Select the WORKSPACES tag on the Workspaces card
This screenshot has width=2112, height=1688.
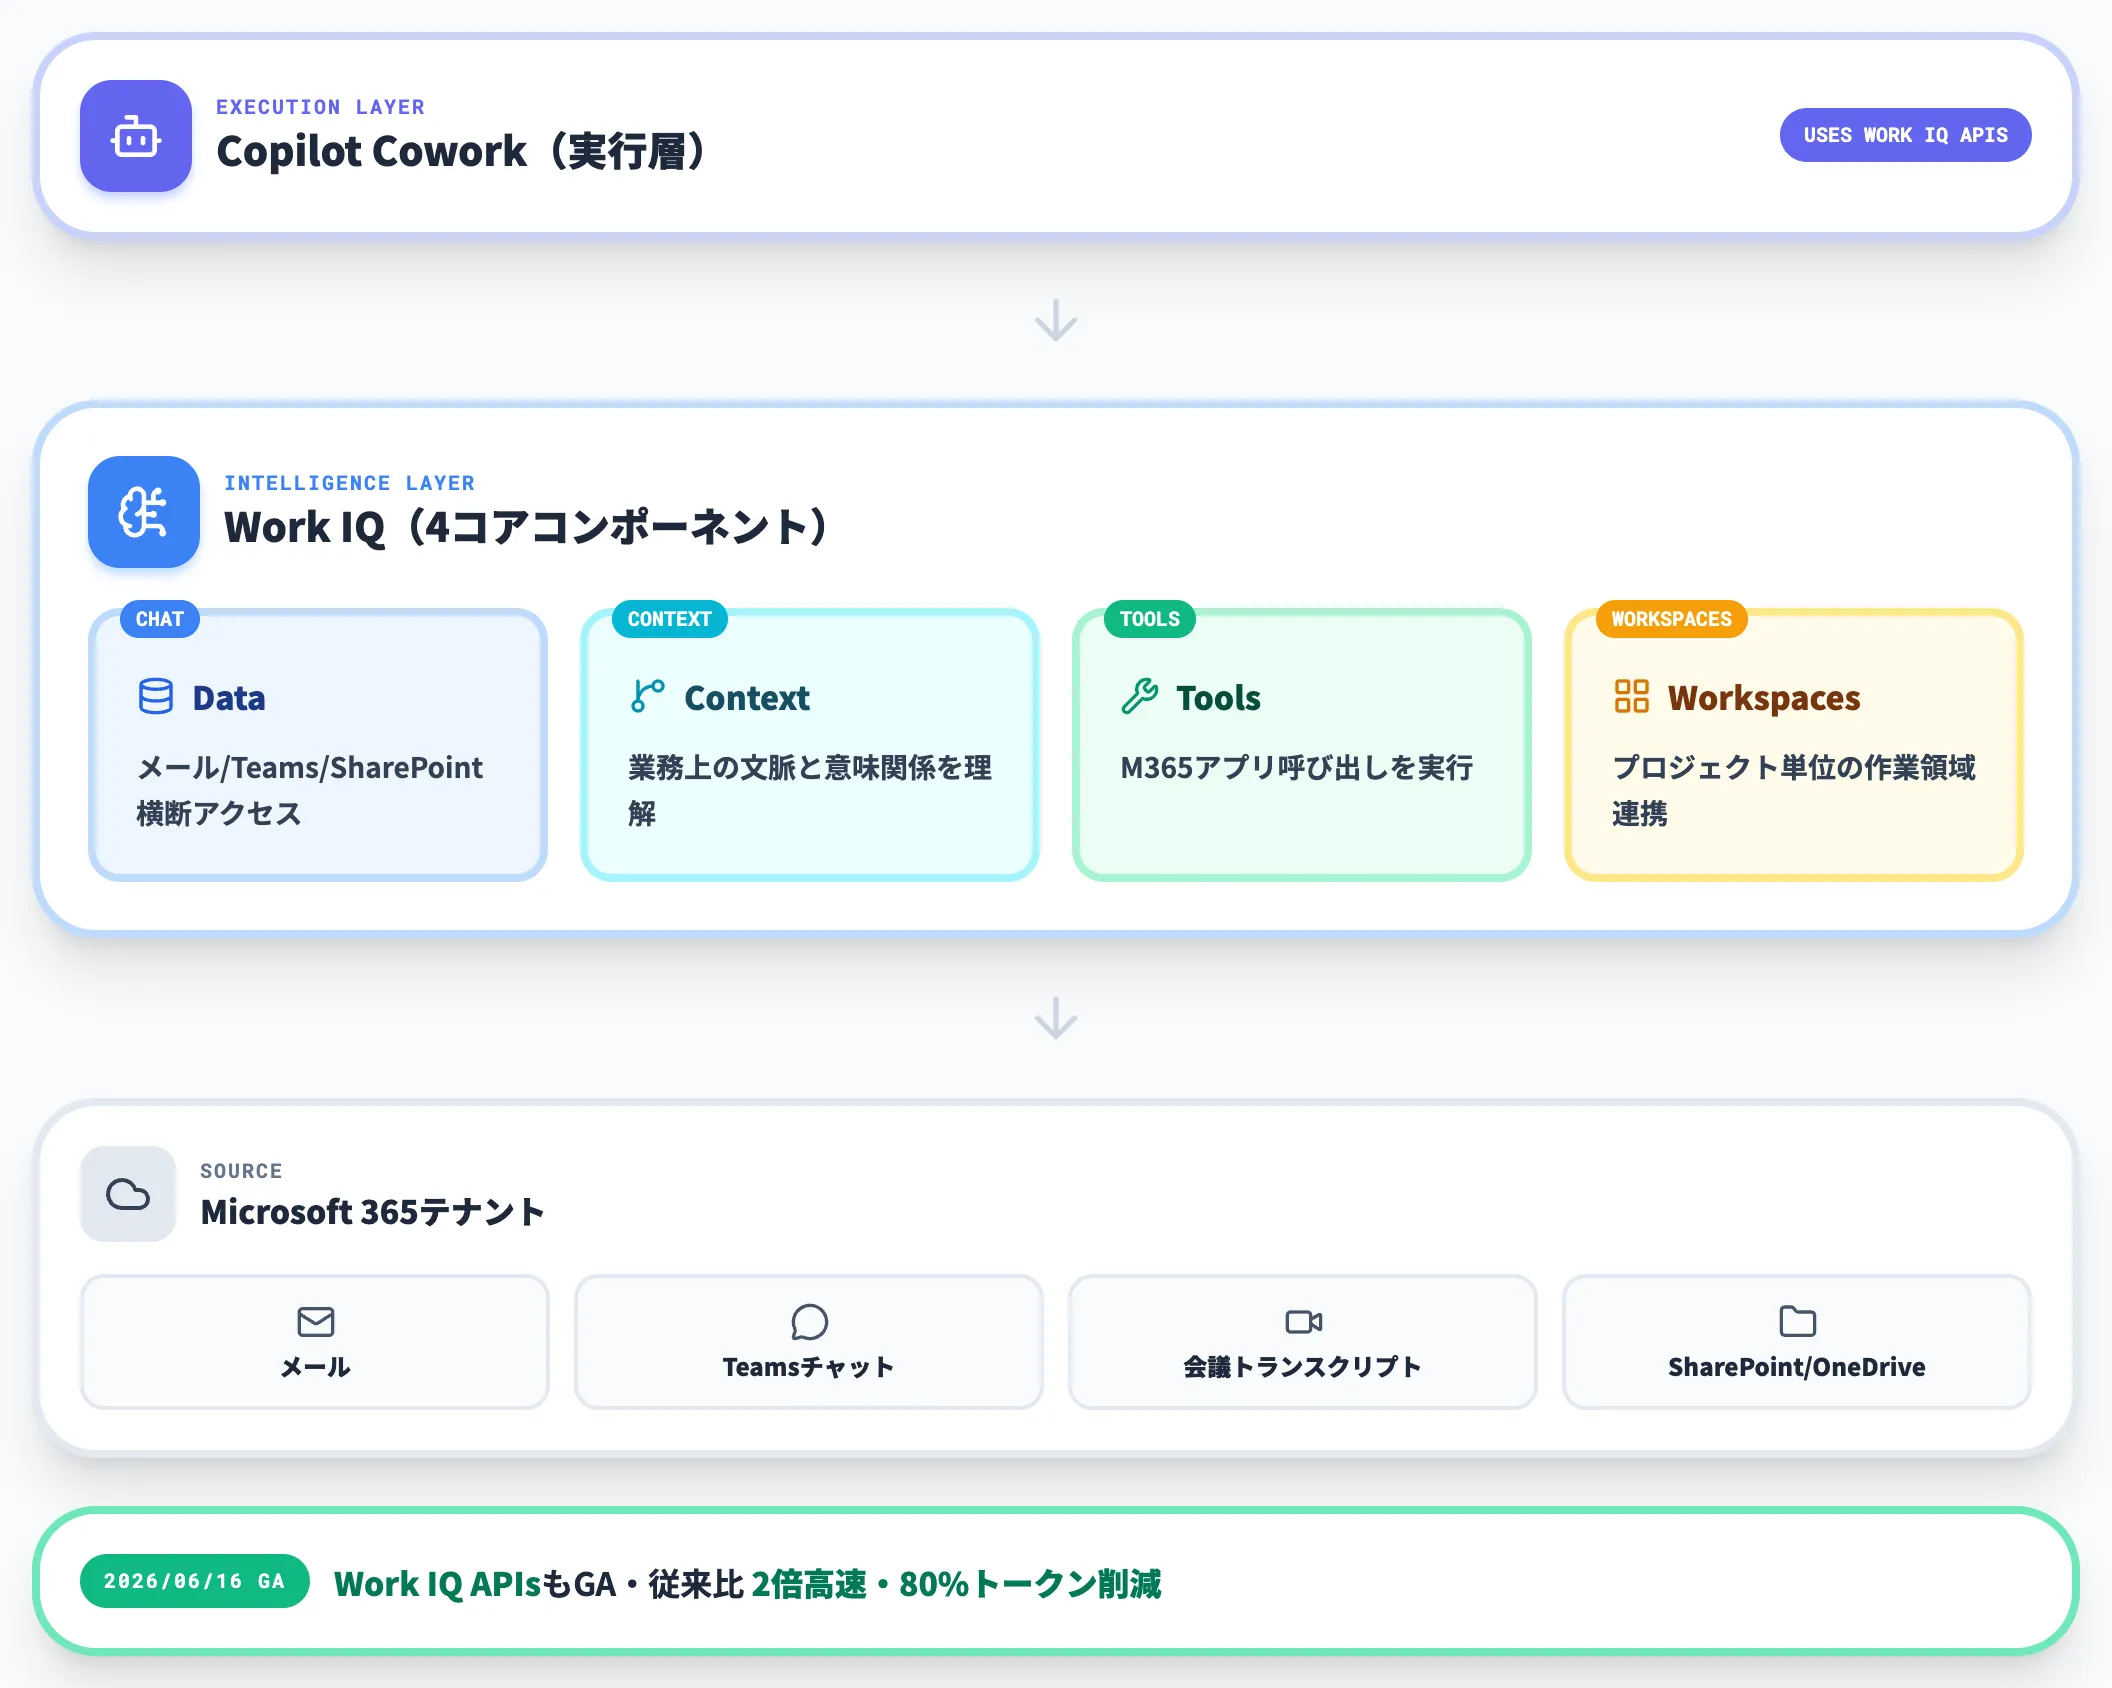coord(1671,619)
